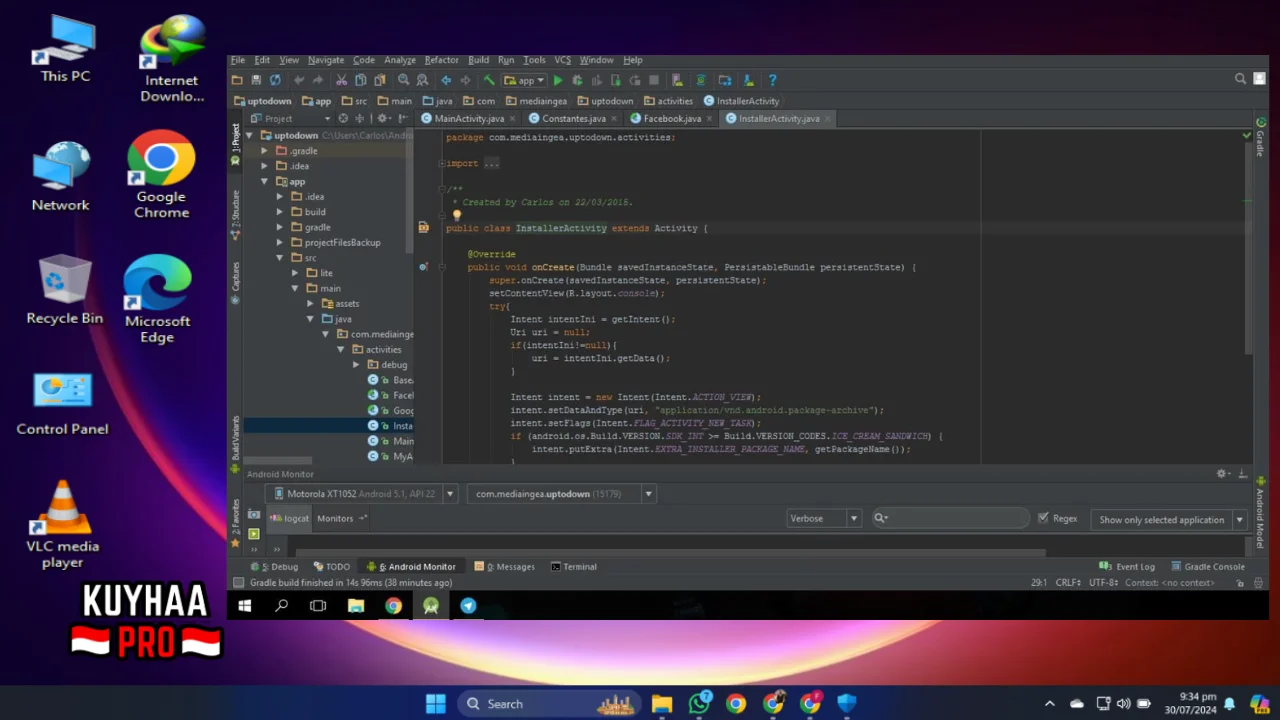The image size is (1280, 720).
Task: Click the Run app play icon
Action: click(x=558, y=80)
